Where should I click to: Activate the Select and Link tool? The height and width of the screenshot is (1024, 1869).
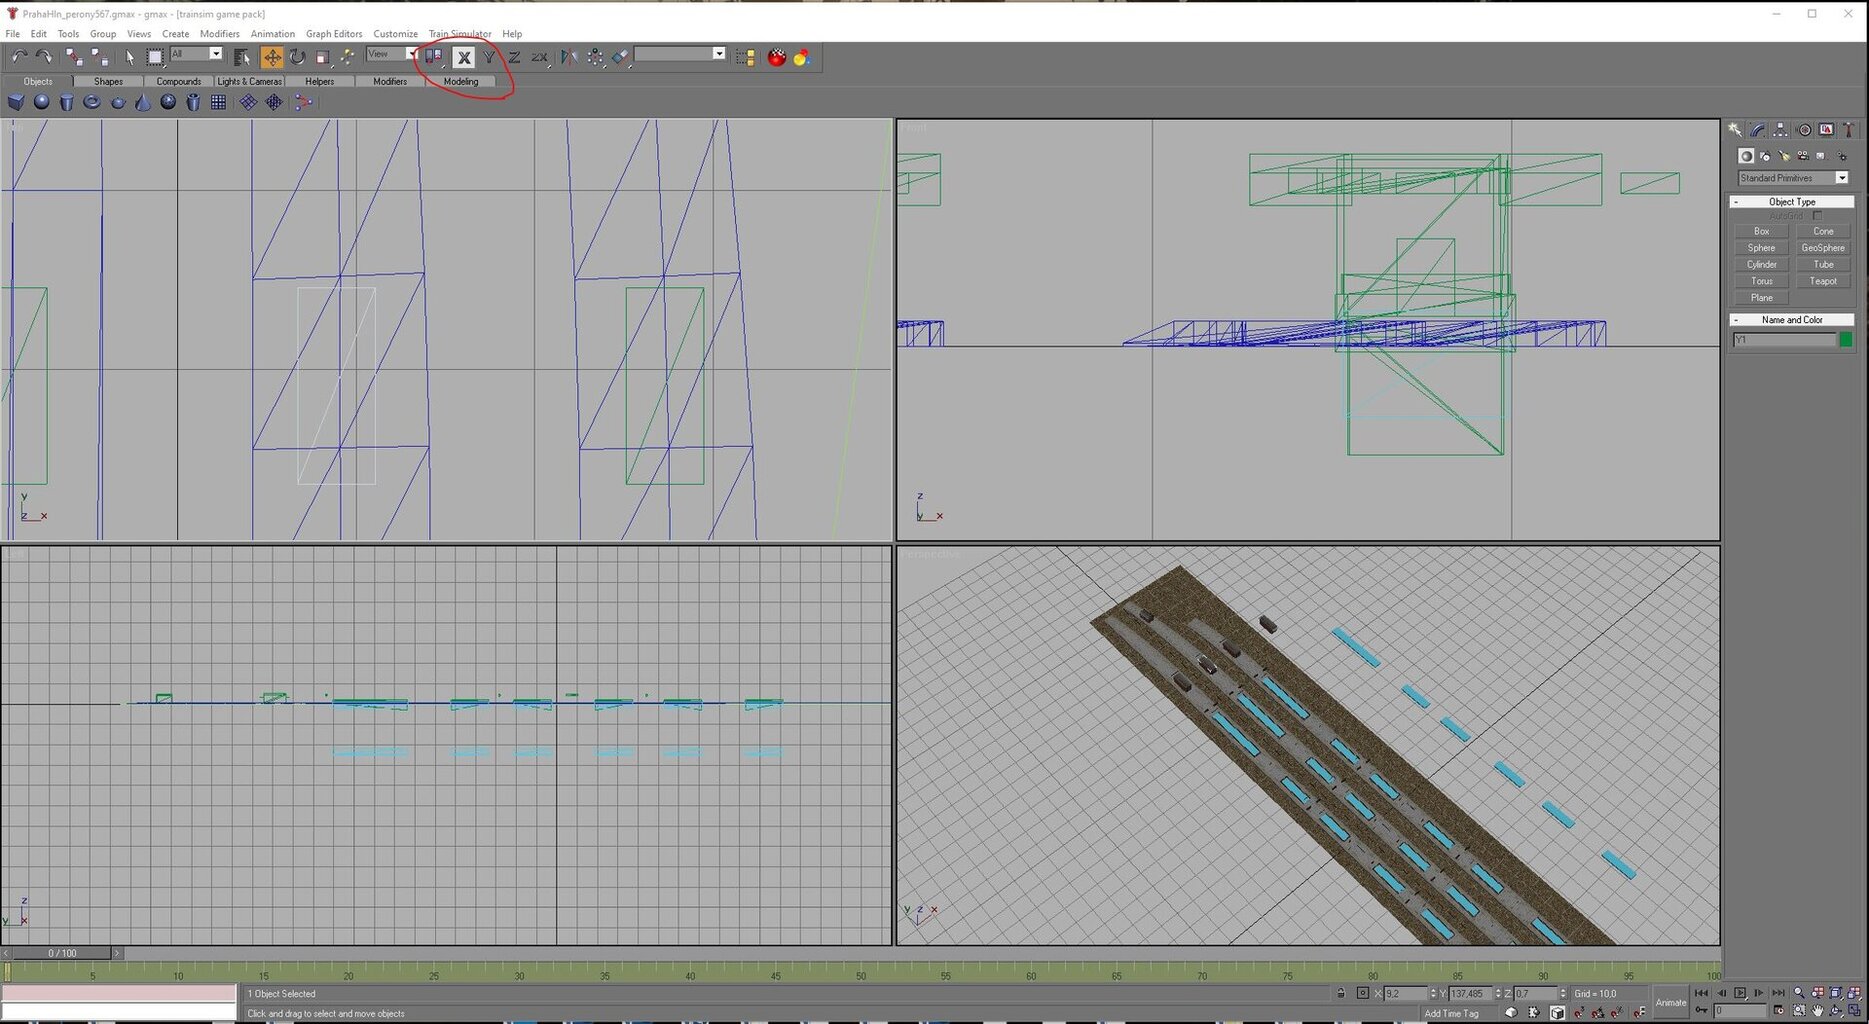tap(74, 57)
